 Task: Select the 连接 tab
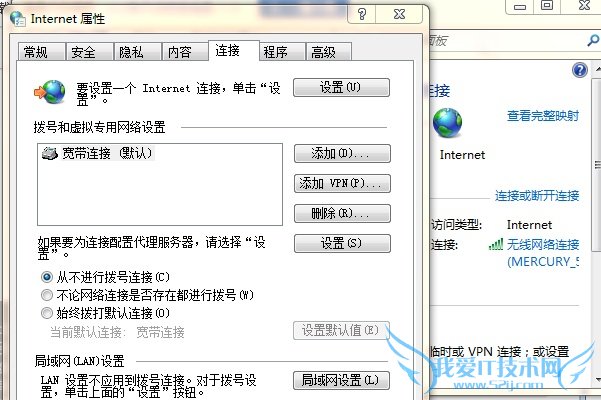click(234, 51)
